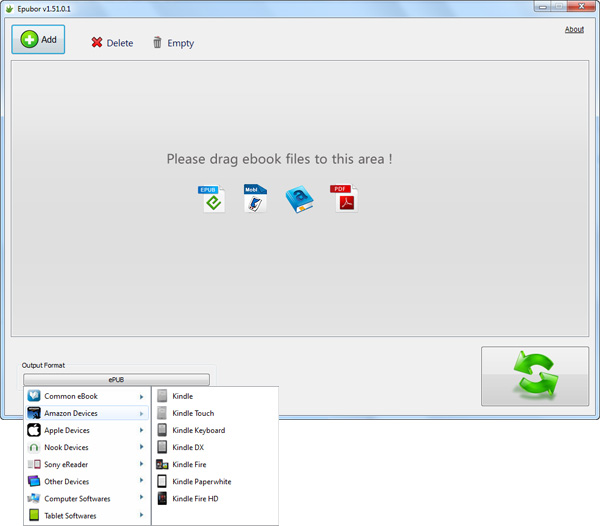Expand the arrow next to Common eBook
Viewport: 600px width, 526px height.
(141, 397)
